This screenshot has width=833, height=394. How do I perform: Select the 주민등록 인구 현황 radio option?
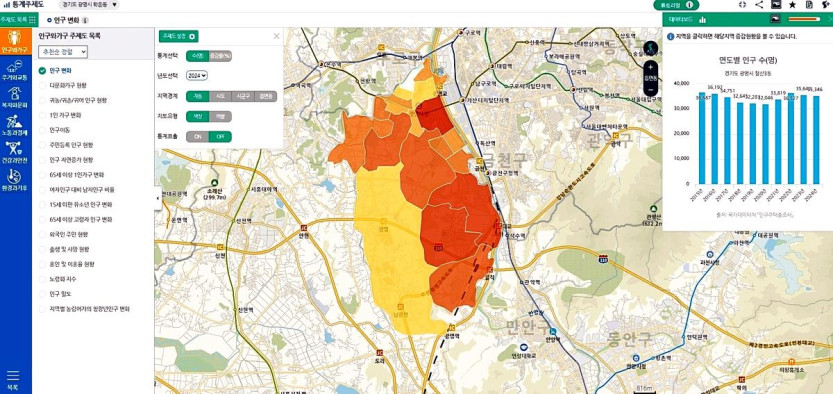click(x=42, y=144)
